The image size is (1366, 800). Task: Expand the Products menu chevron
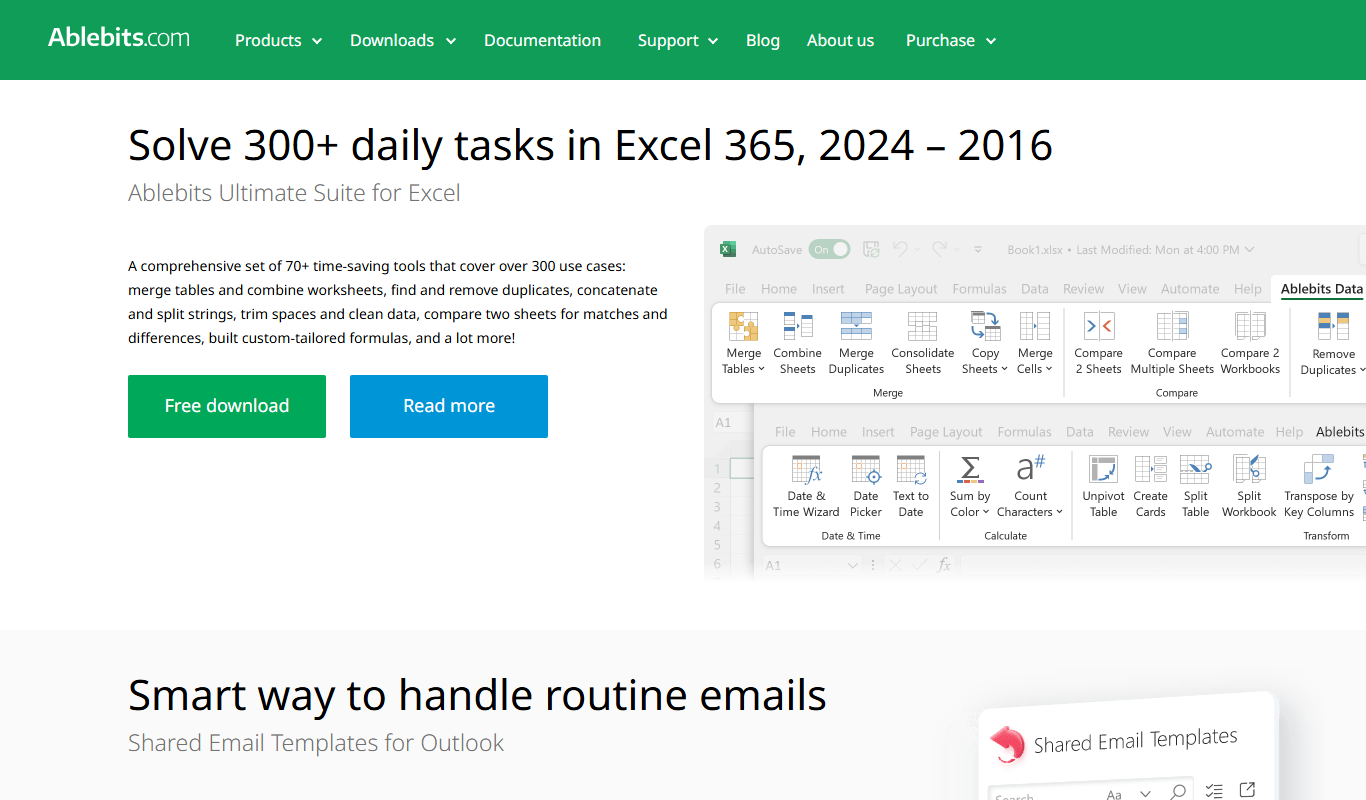click(x=317, y=41)
